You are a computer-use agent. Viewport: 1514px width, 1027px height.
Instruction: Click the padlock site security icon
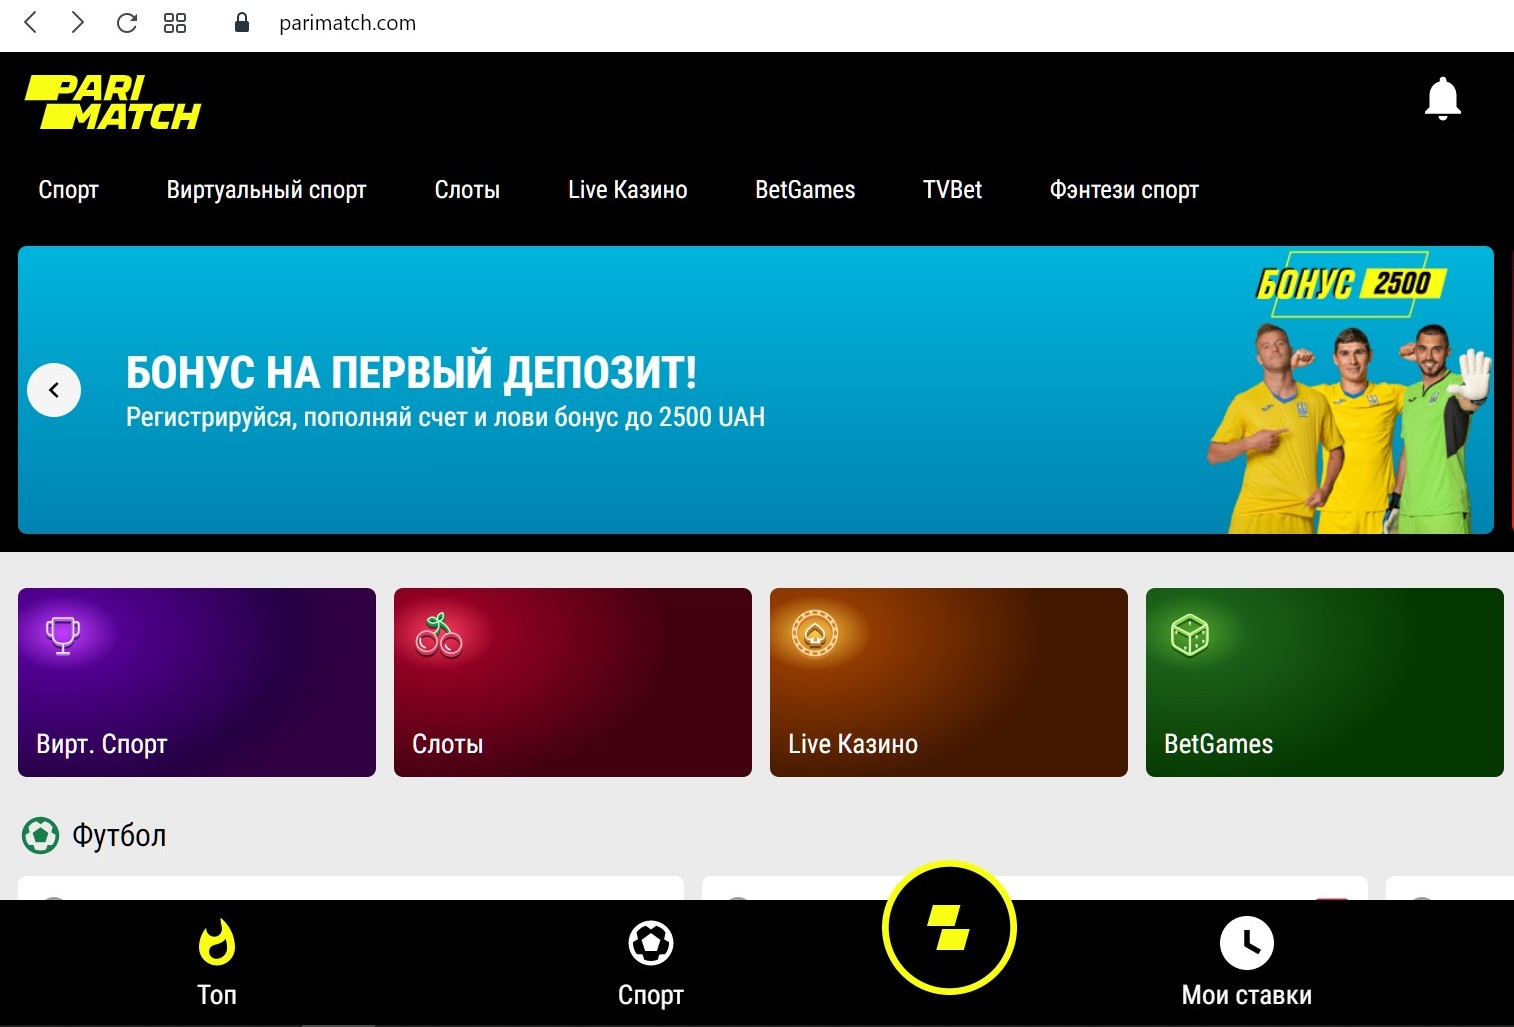point(241,22)
